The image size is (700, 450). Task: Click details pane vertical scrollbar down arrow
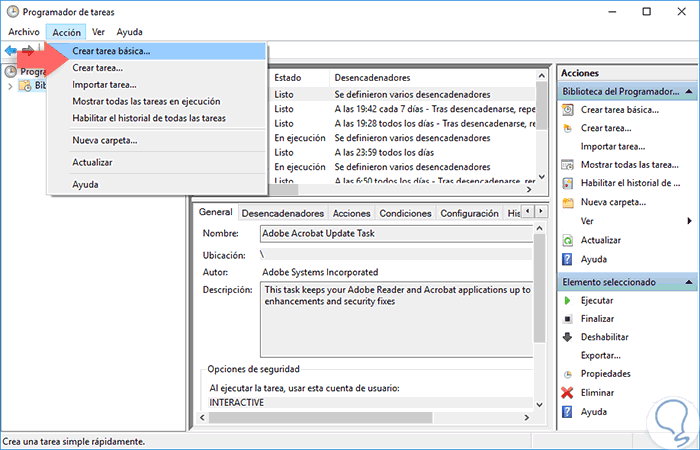point(539,405)
